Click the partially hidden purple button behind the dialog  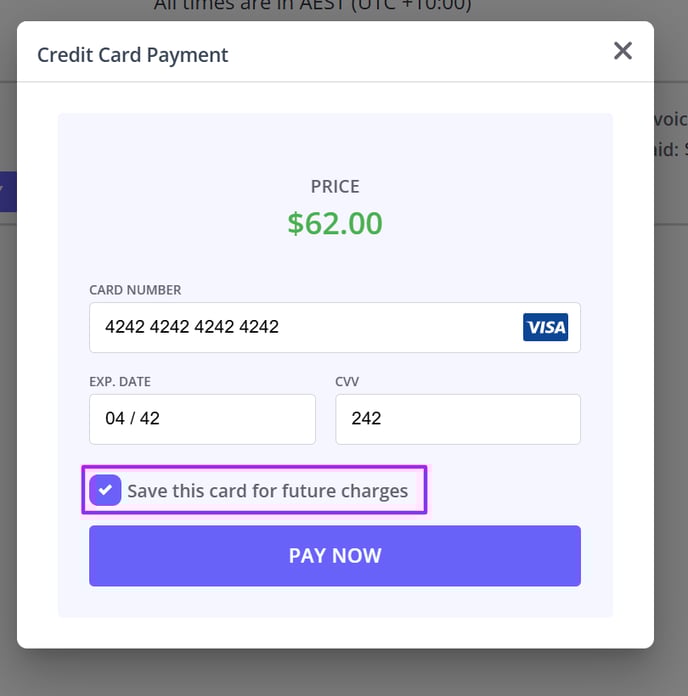(8, 192)
